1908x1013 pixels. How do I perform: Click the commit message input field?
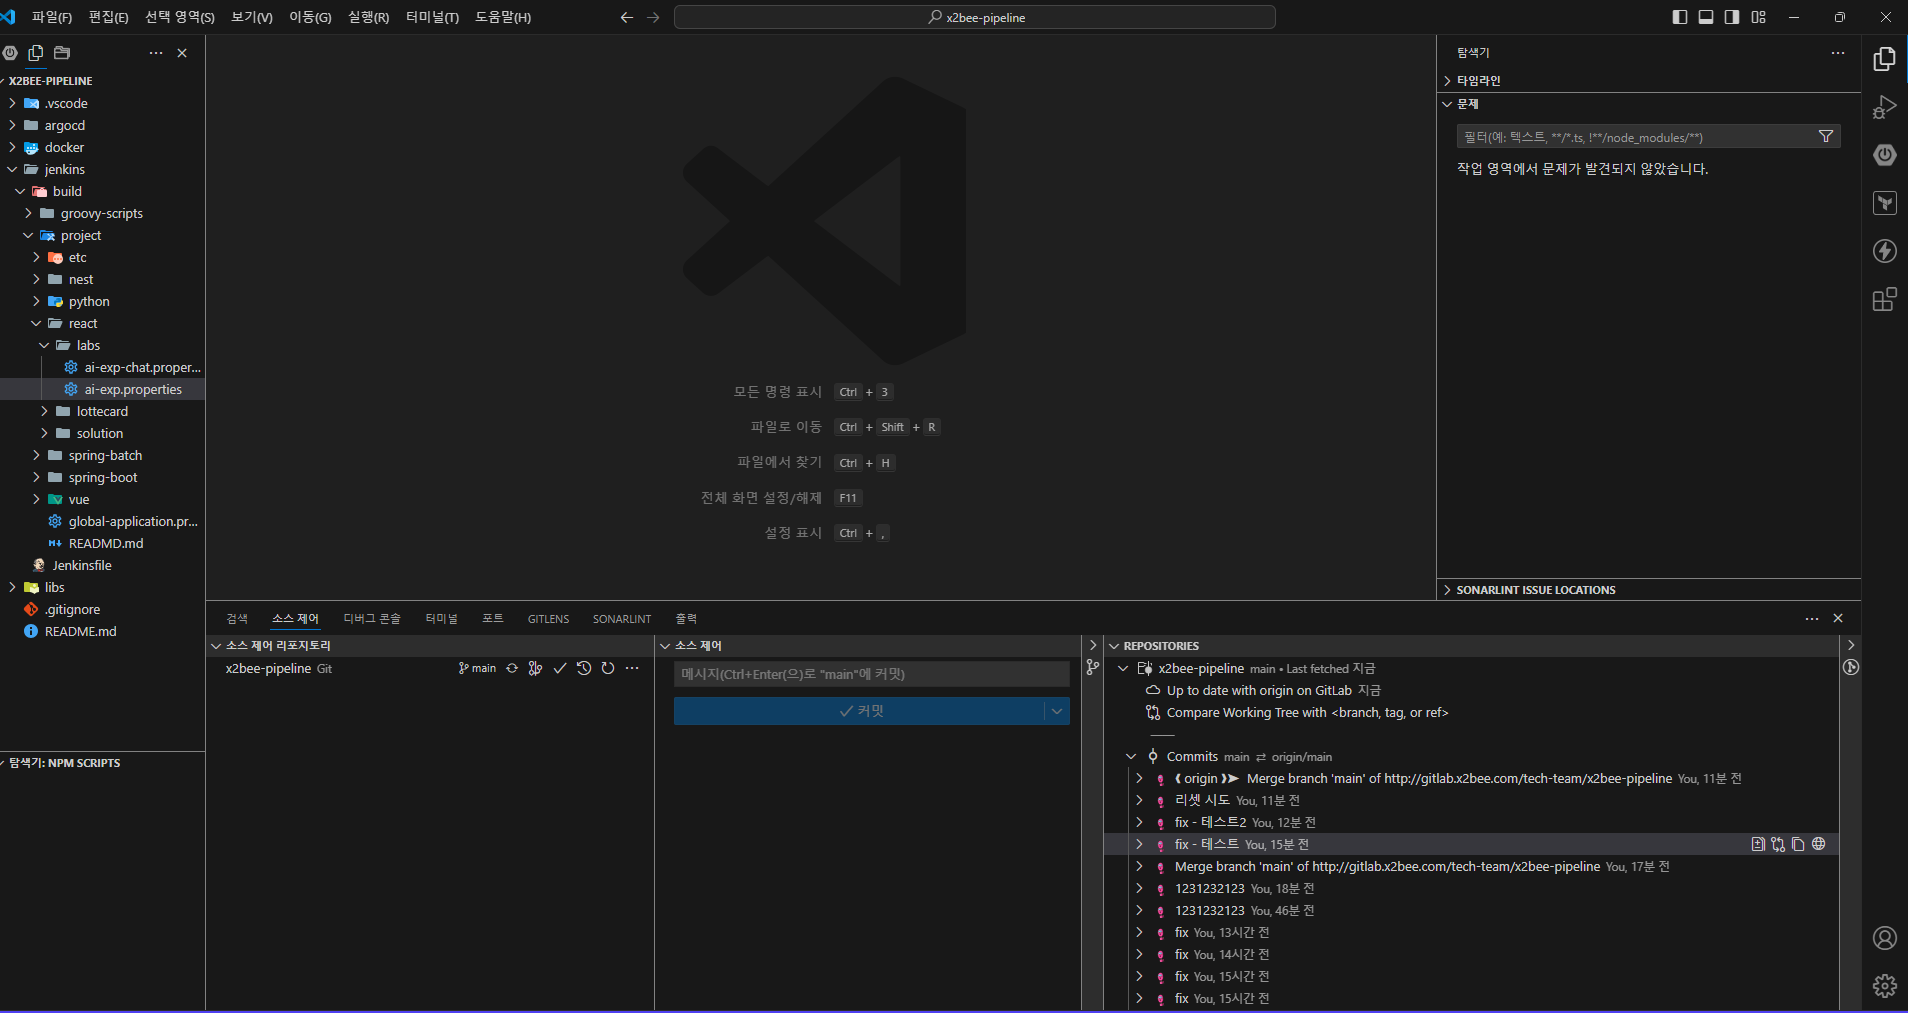click(872, 674)
